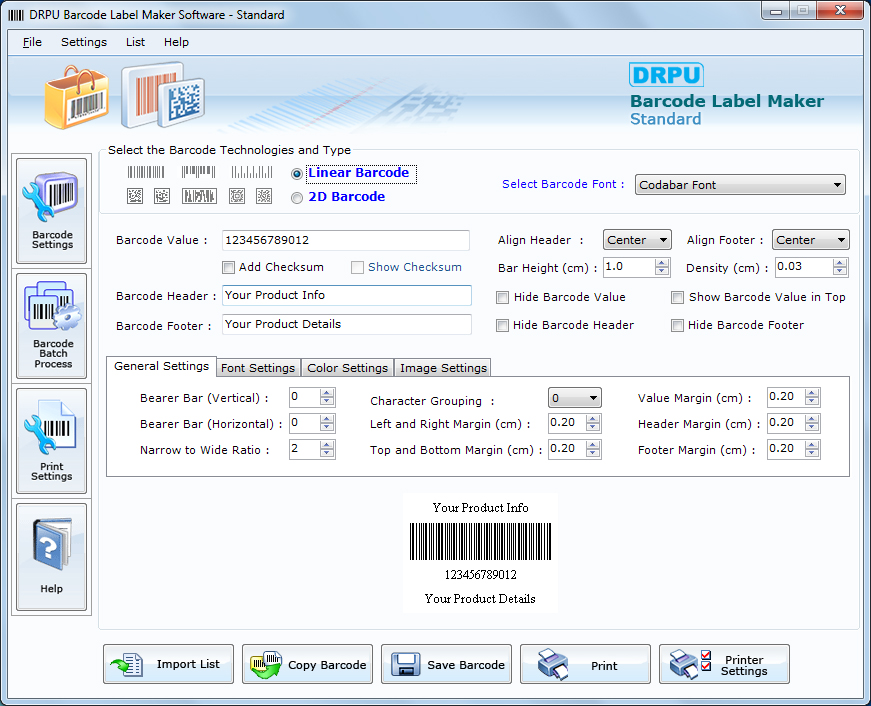
Task: Click the Top and Bottom Margin spinner arrows
Action: [x=593, y=449]
